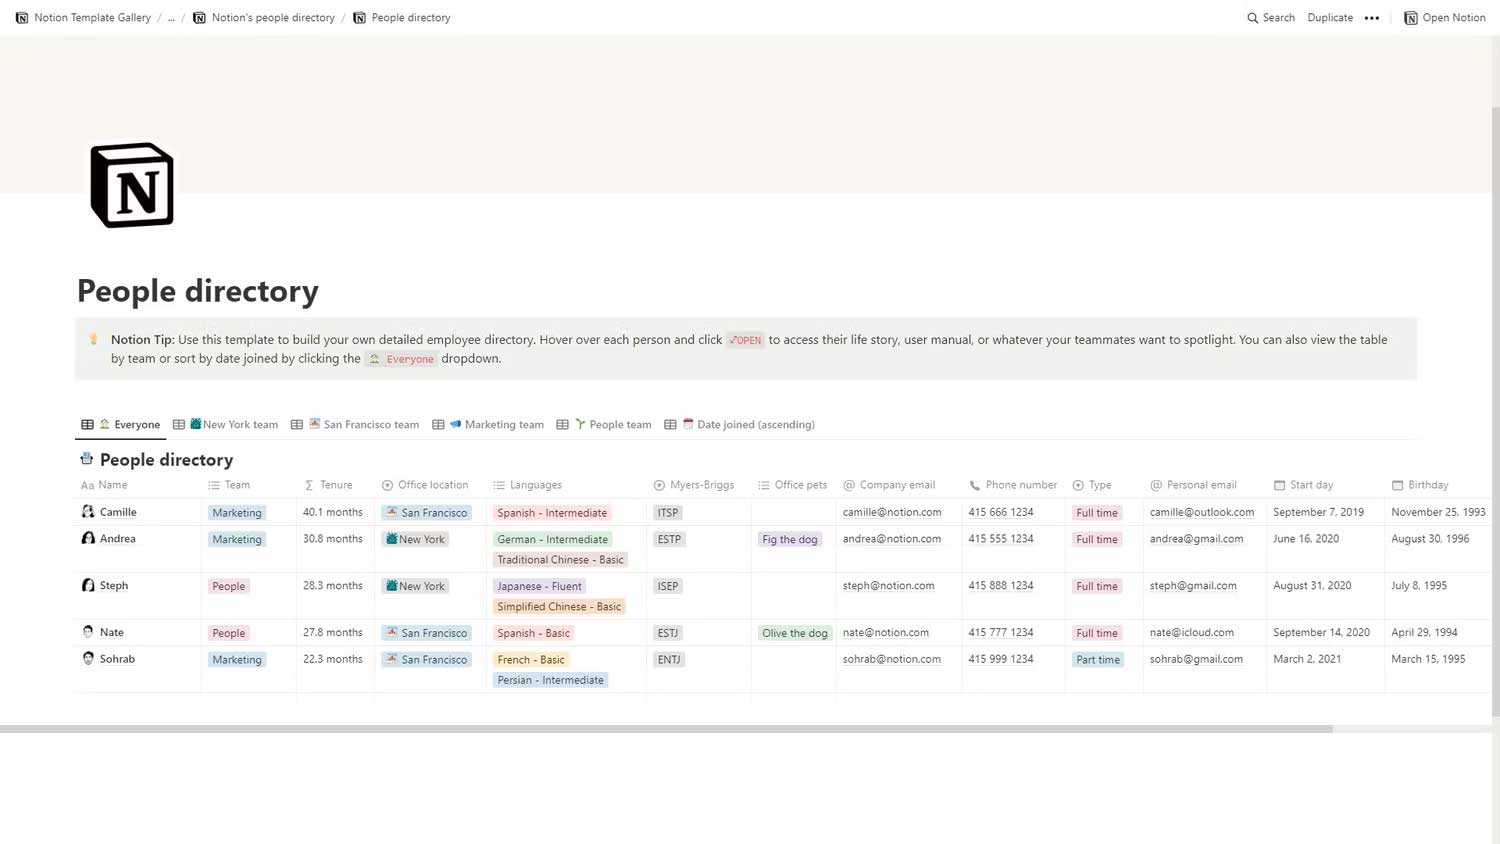Go to Notion Template Gallery breadcrumb
Image resolution: width=1500 pixels, height=844 pixels.
click(84, 18)
